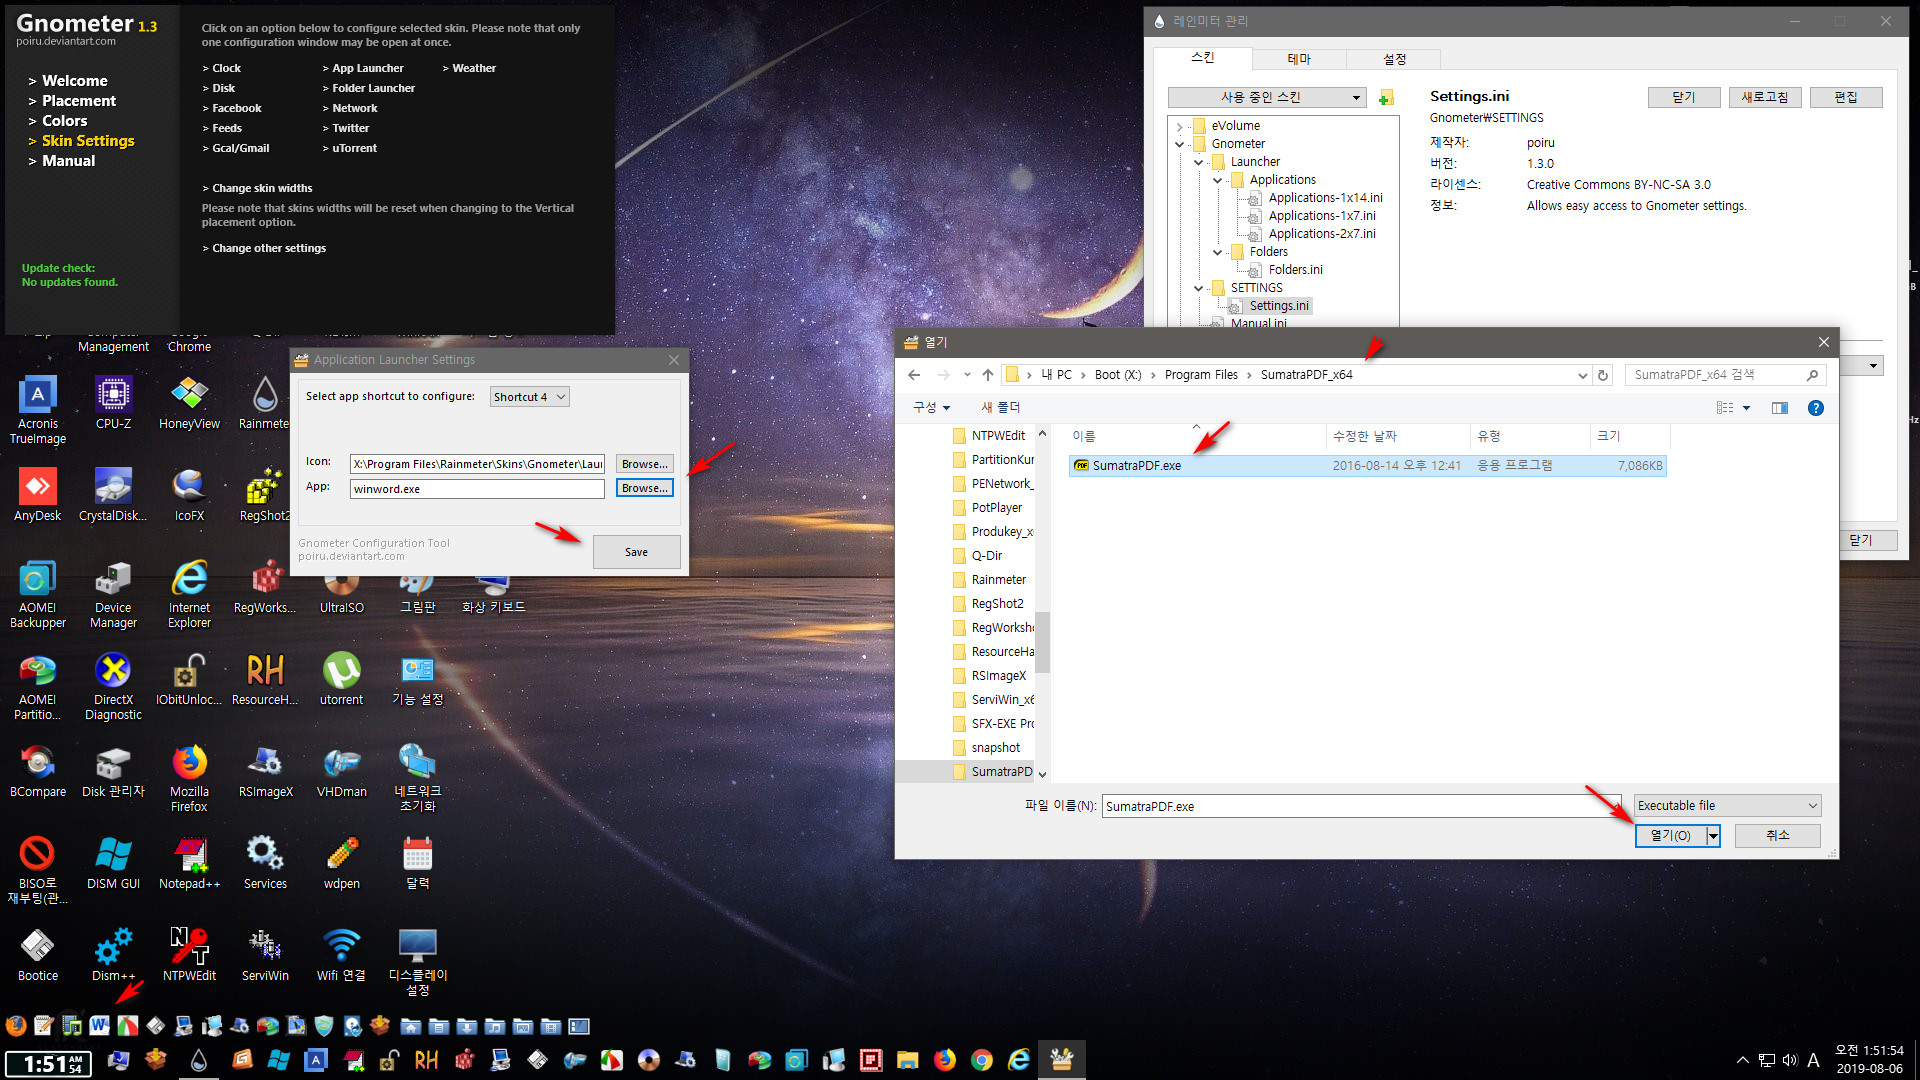Image resolution: width=1920 pixels, height=1080 pixels.
Task: Click the Firefox icon in the taskbar
Action: point(945,1060)
